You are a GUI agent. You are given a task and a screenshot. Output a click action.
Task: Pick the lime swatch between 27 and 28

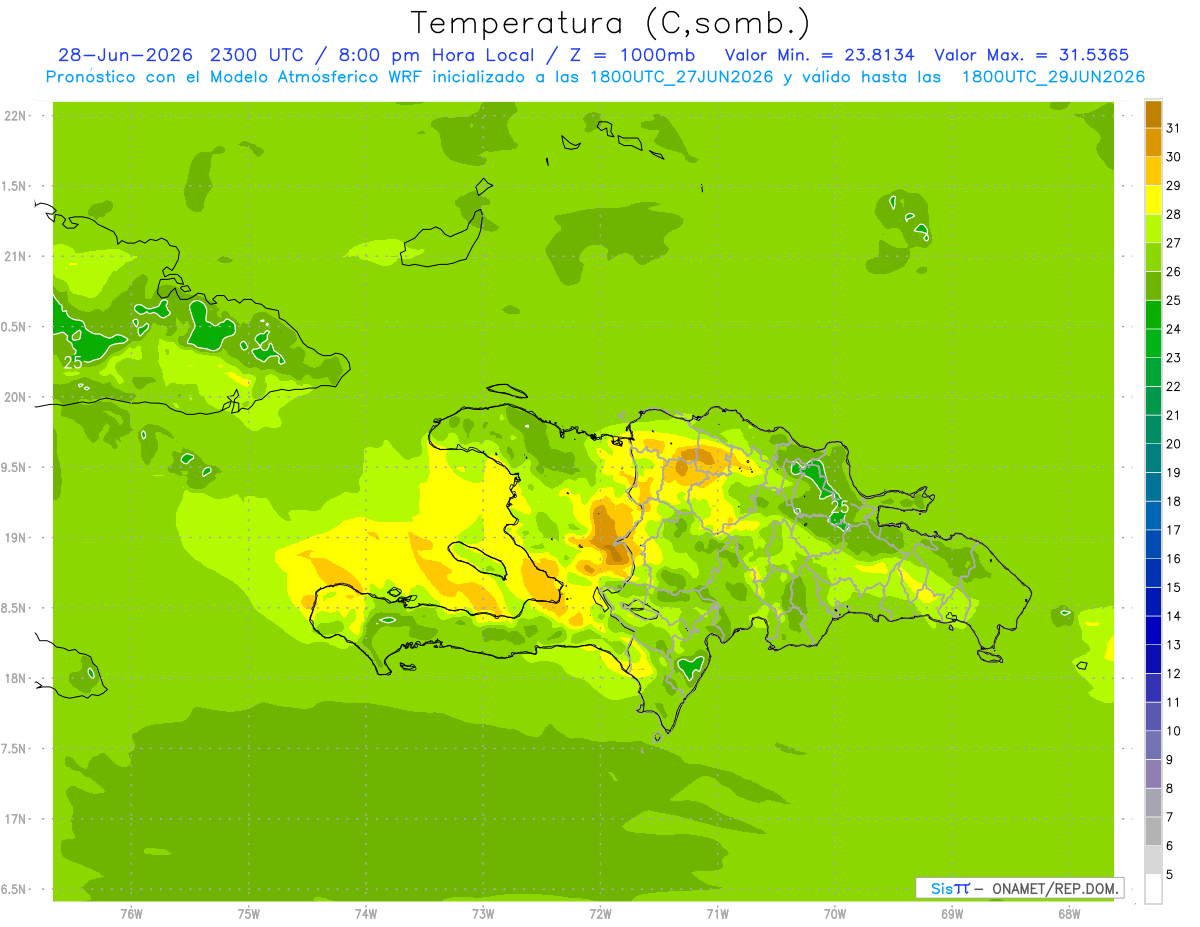[x=1153, y=230]
